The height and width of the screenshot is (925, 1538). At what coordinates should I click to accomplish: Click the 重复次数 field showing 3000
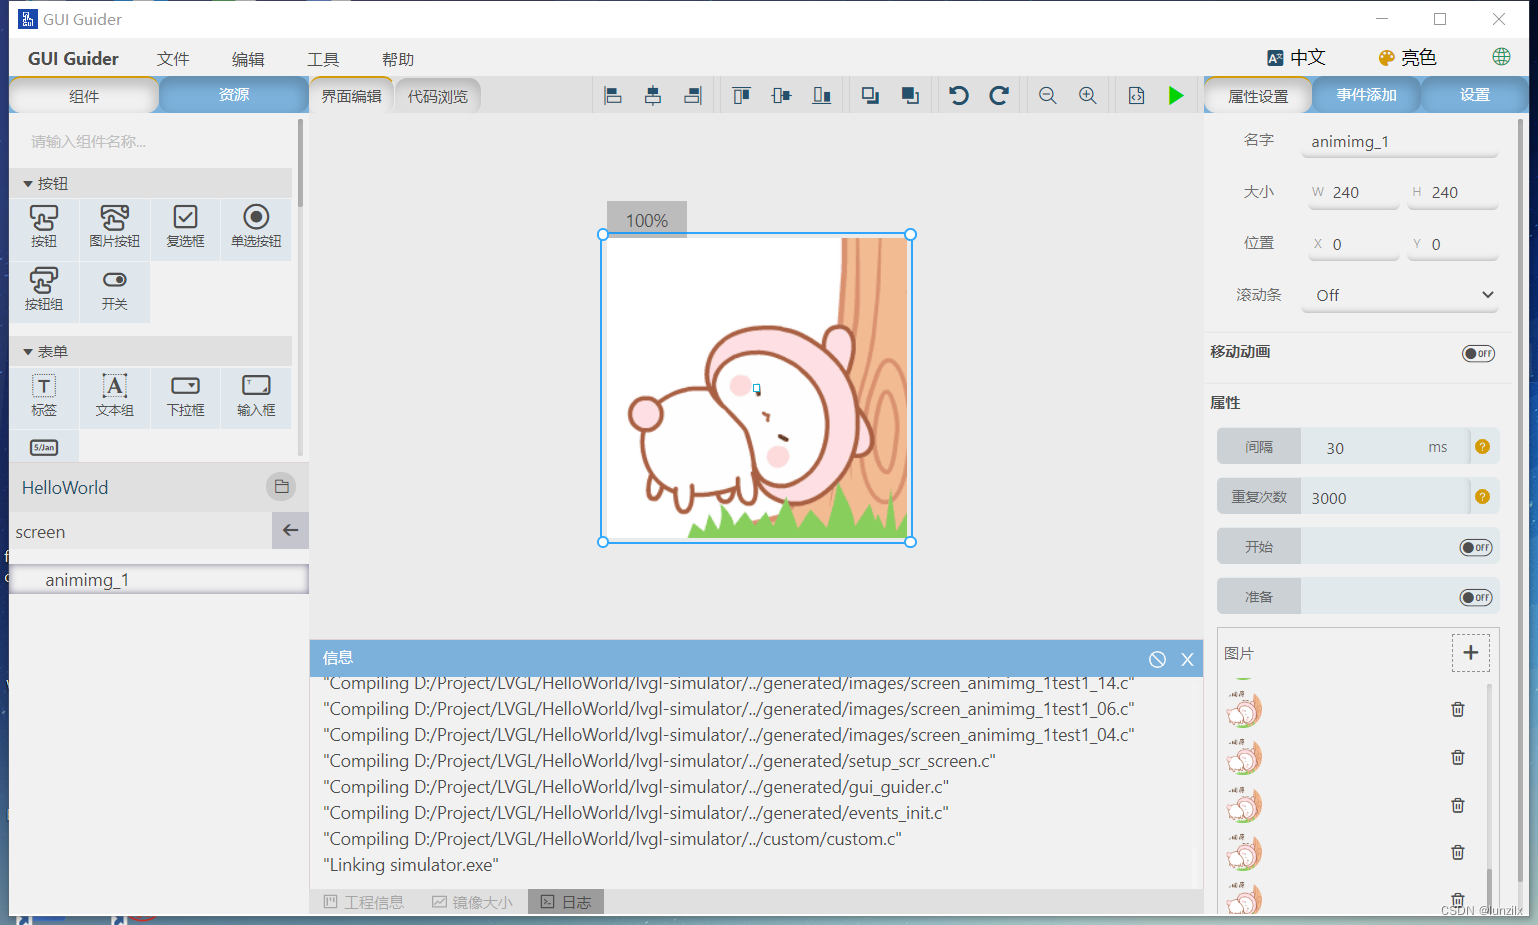point(1385,497)
